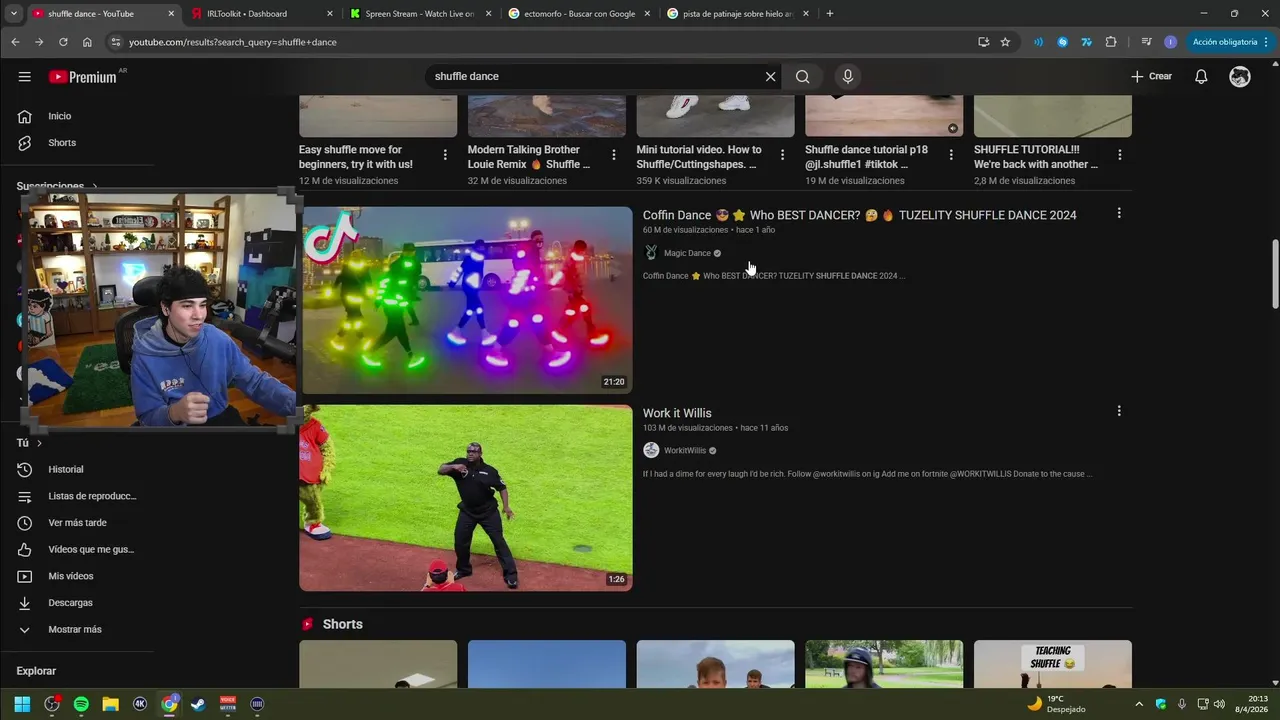Open the taskbar volume control

[x=1219, y=704]
